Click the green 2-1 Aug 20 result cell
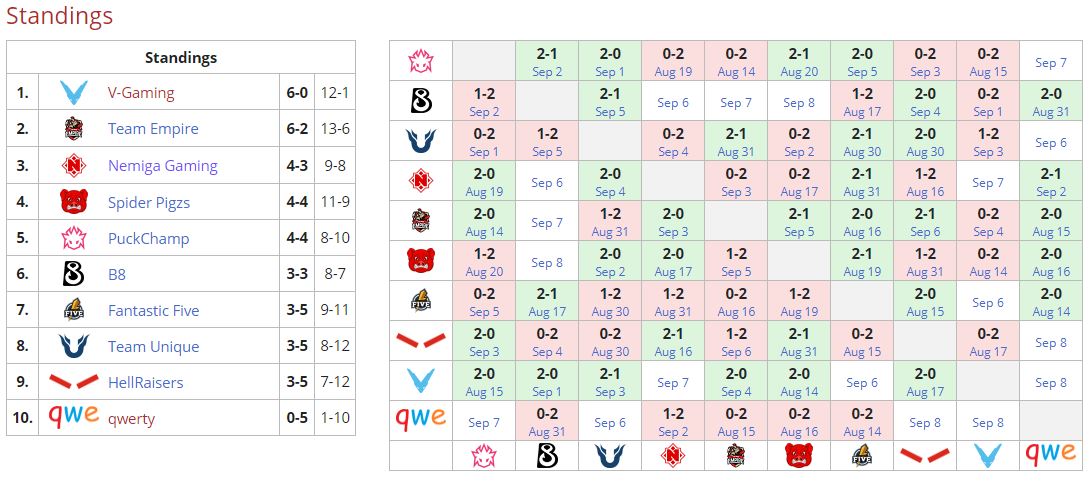1090x482 pixels. (x=799, y=61)
